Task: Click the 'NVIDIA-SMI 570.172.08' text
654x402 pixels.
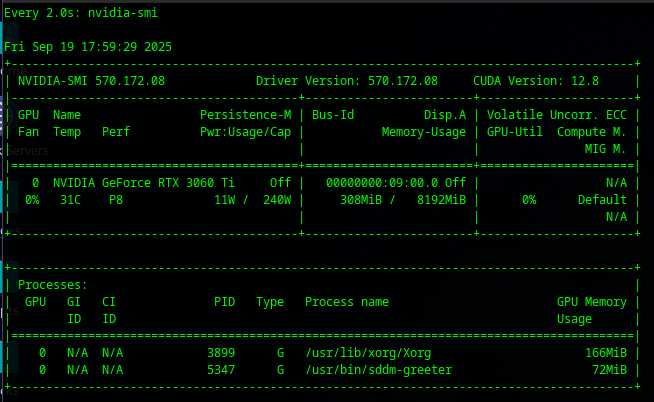Action: click(x=91, y=81)
